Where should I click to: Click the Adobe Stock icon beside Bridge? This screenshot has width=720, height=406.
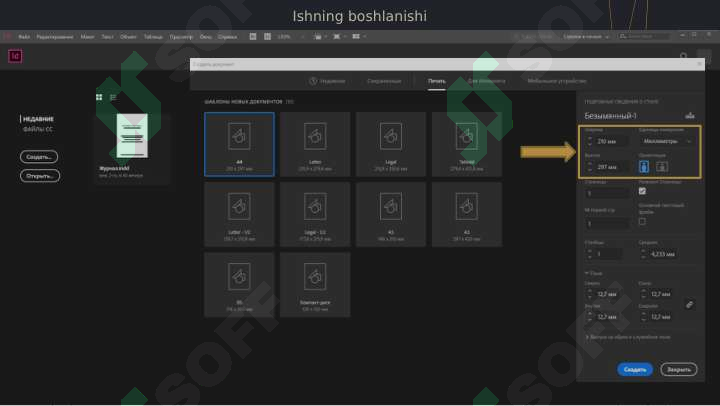(x=267, y=36)
